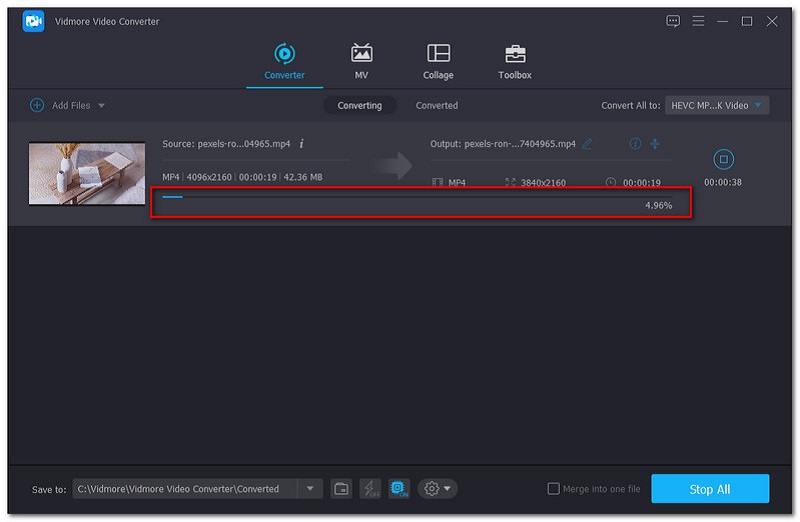The image size is (800, 522).
Task: Click the source file info icon
Action: 302,144
